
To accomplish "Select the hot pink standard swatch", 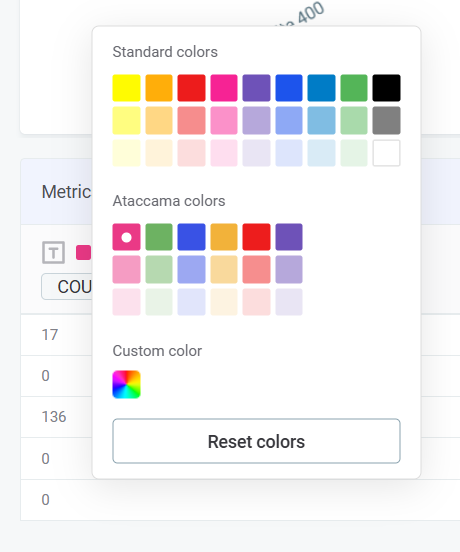I will (x=224, y=88).
